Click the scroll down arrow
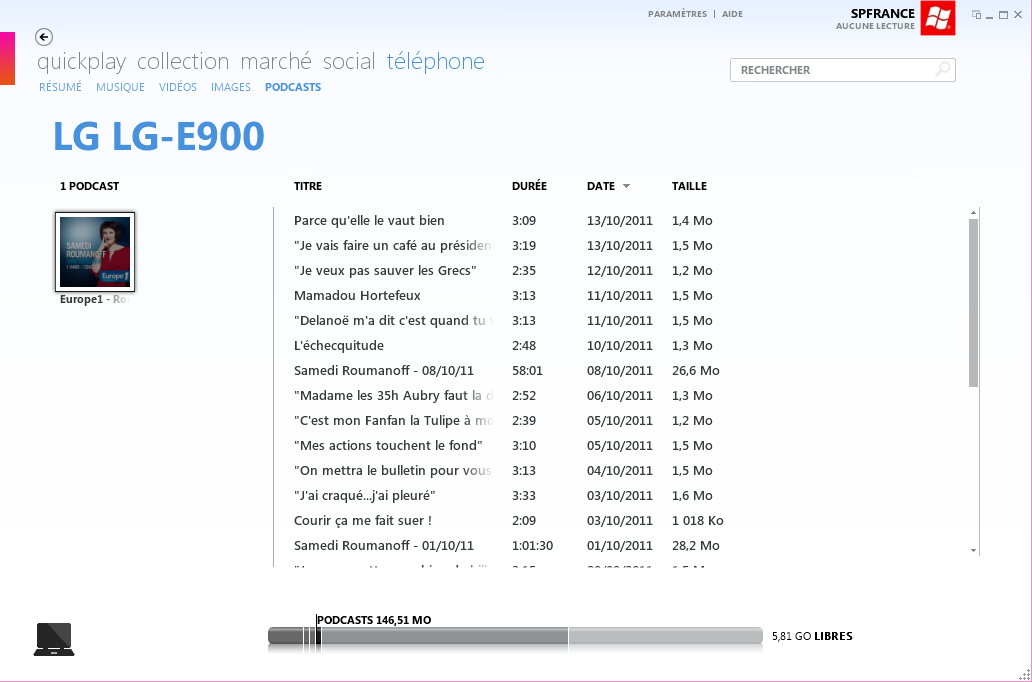1032x682 pixels. tap(973, 550)
